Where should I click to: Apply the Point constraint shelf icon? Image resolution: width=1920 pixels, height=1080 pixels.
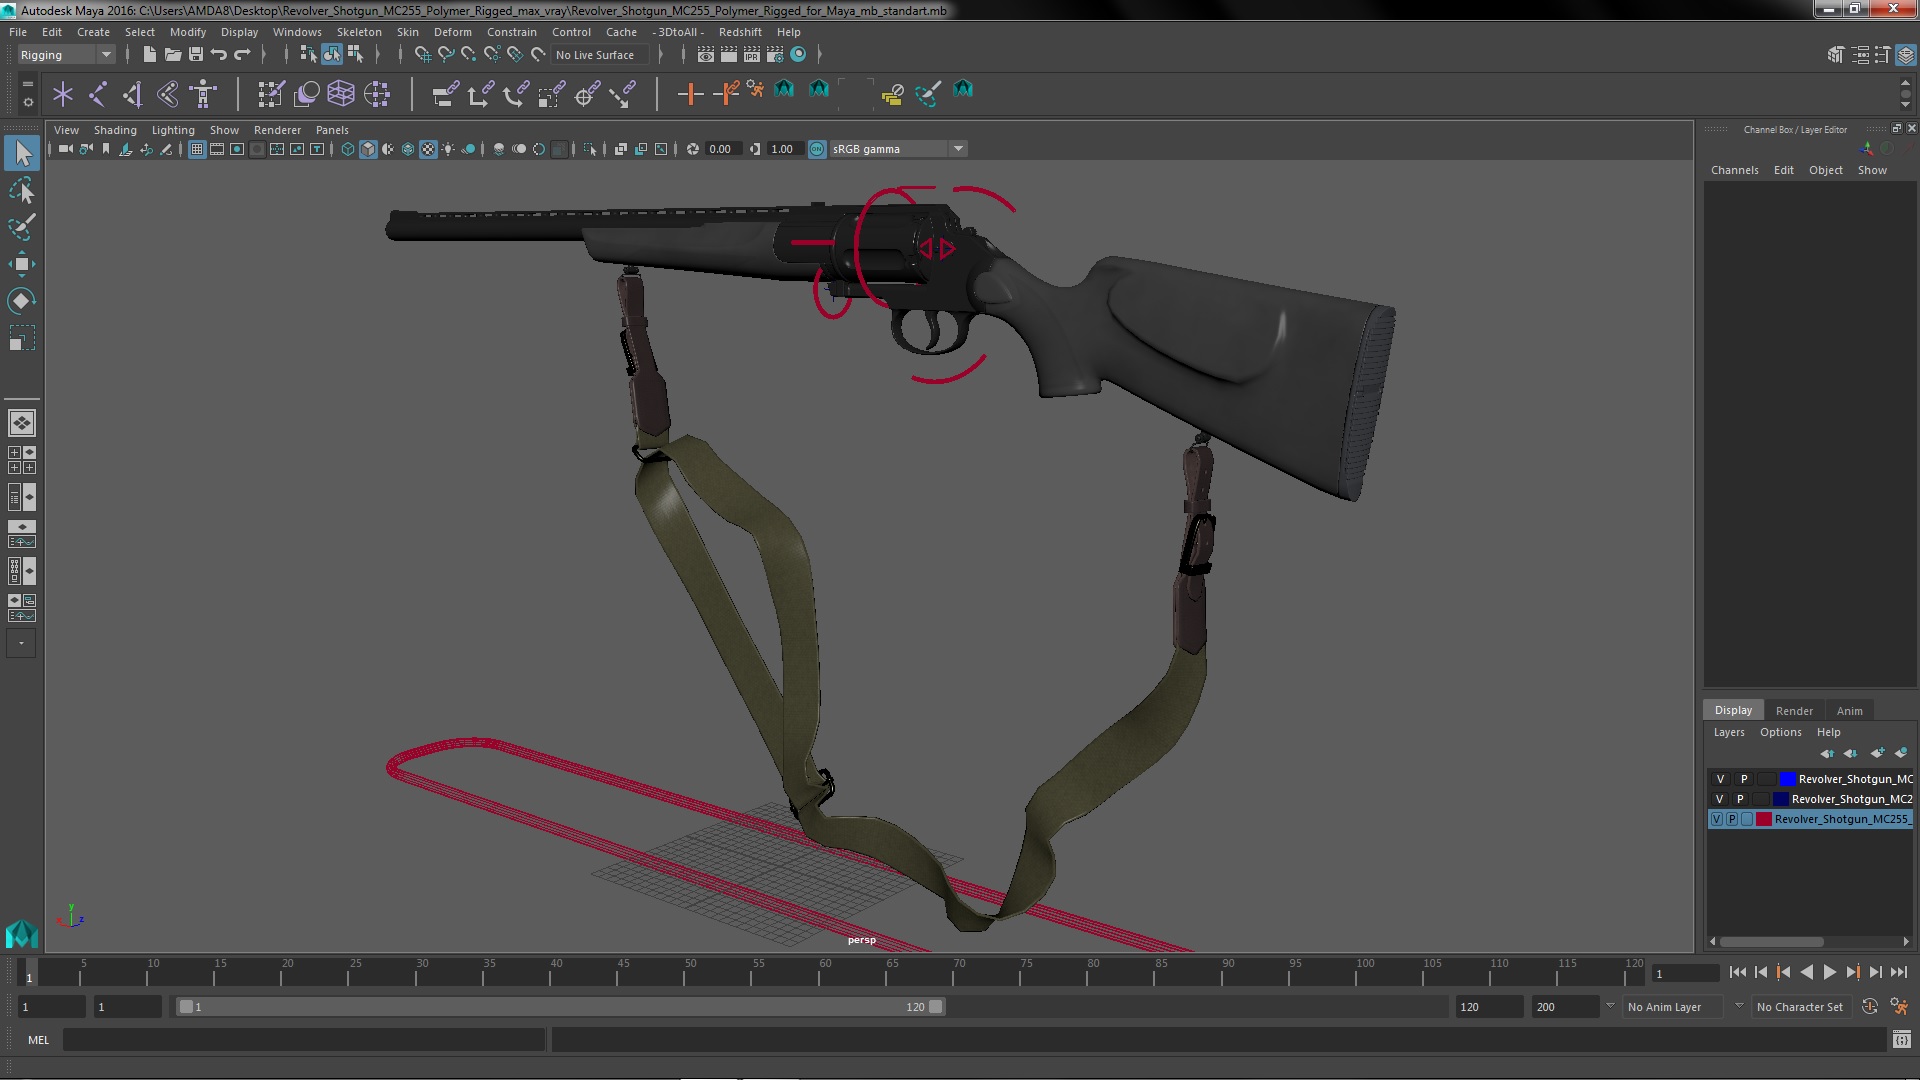tap(480, 94)
